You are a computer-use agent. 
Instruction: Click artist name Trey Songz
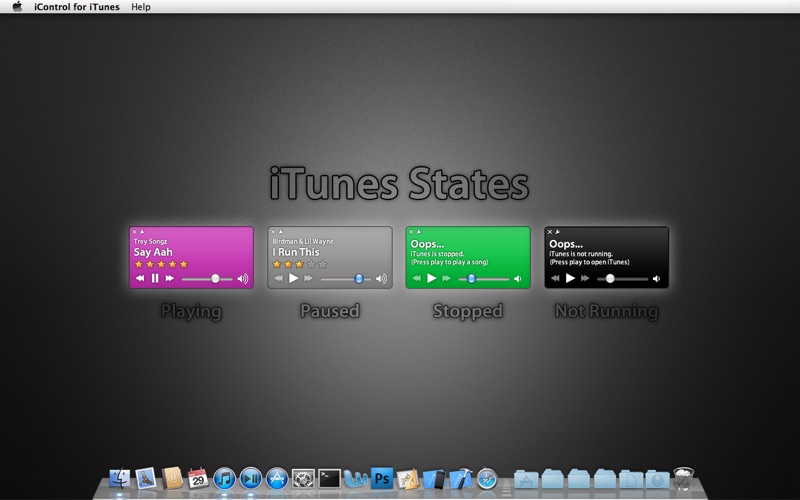(151, 241)
